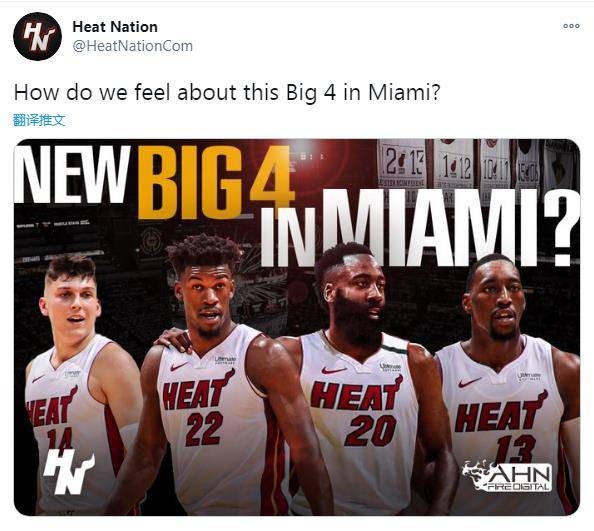Click jersey number 14 in the image
The height and width of the screenshot is (531, 594).
click(59, 439)
